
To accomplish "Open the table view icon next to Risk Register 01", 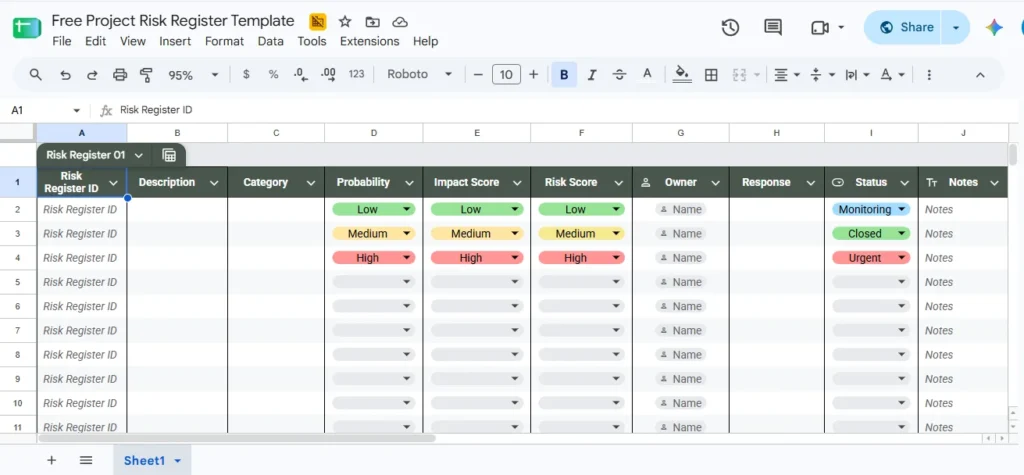I will coord(169,156).
